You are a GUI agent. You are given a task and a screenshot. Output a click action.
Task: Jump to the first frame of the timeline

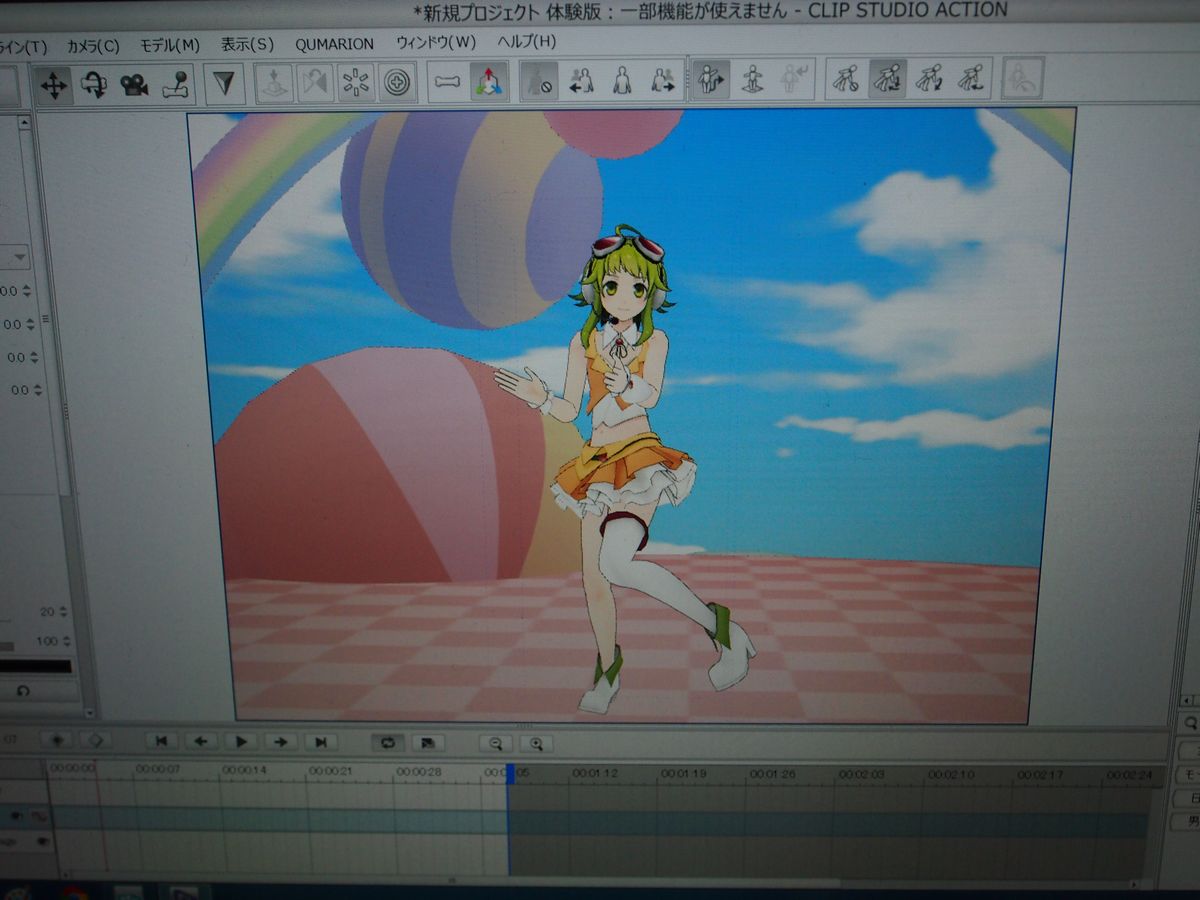[x=161, y=741]
